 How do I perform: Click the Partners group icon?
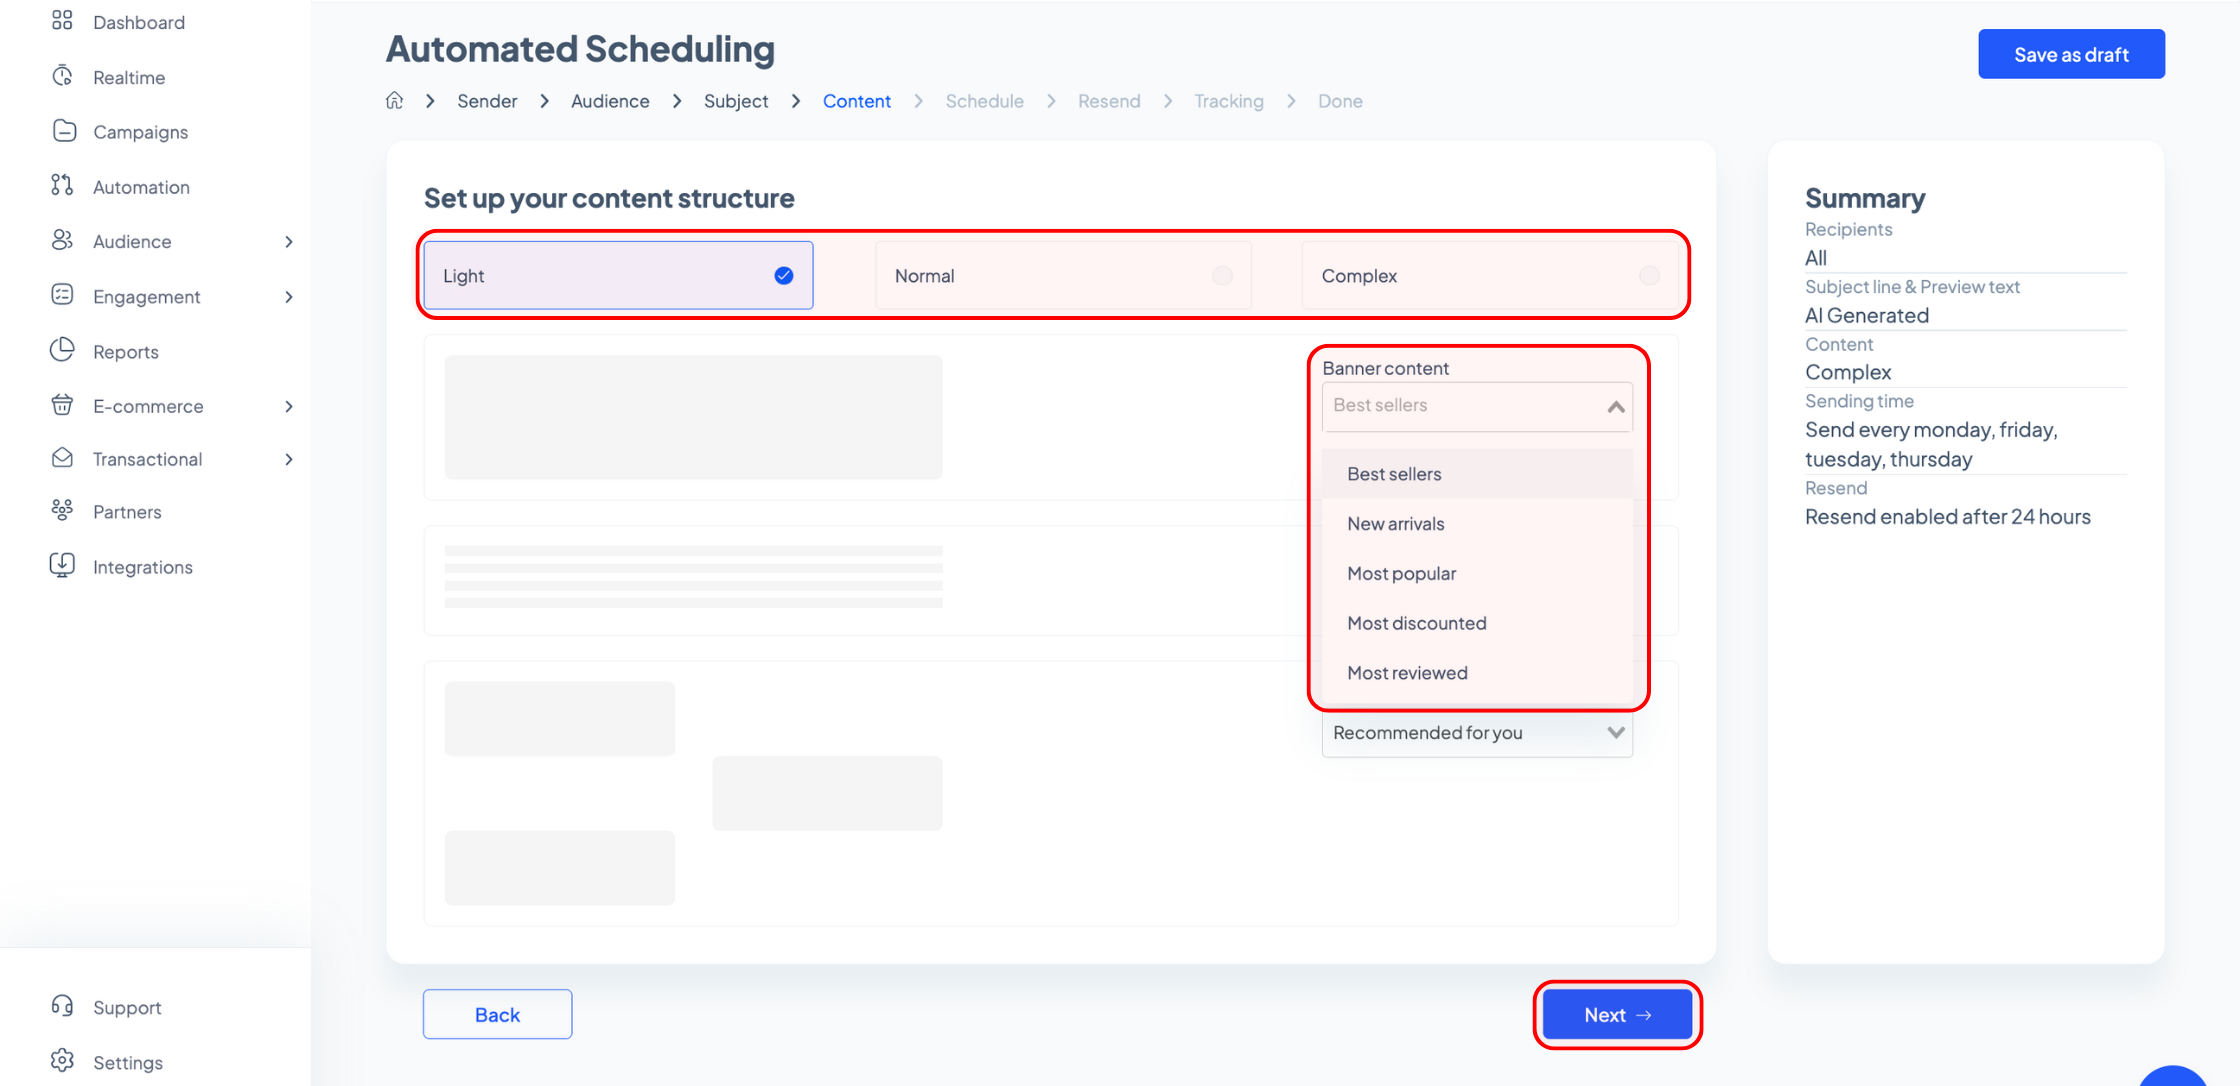pyautogui.click(x=62, y=511)
